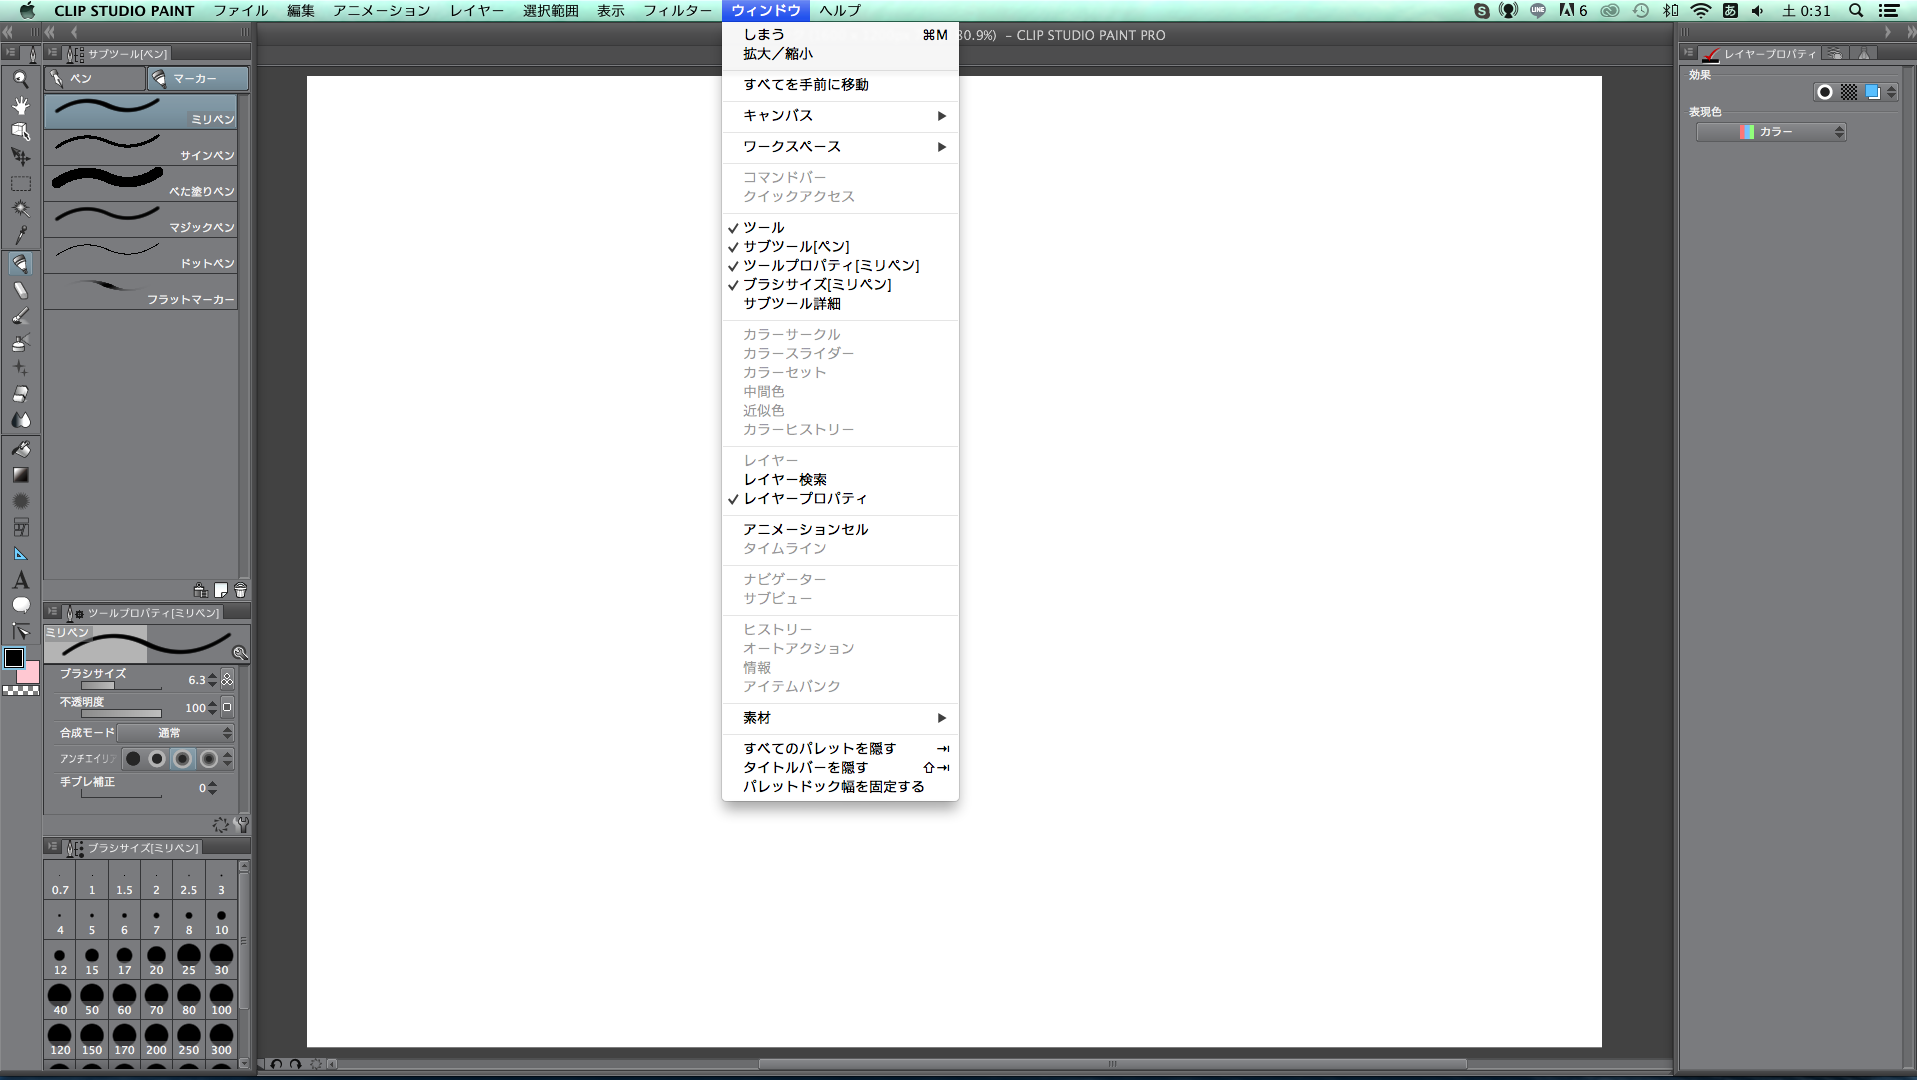Select the Frame Border tool
The image size is (1917, 1080).
[x=20, y=527]
